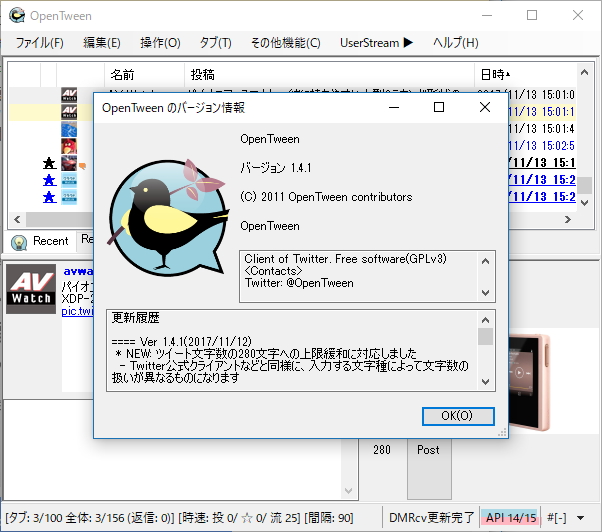Close the OpenTween version info dialog
This screenshot has width=602, height=532.
(x=485, y=107)
